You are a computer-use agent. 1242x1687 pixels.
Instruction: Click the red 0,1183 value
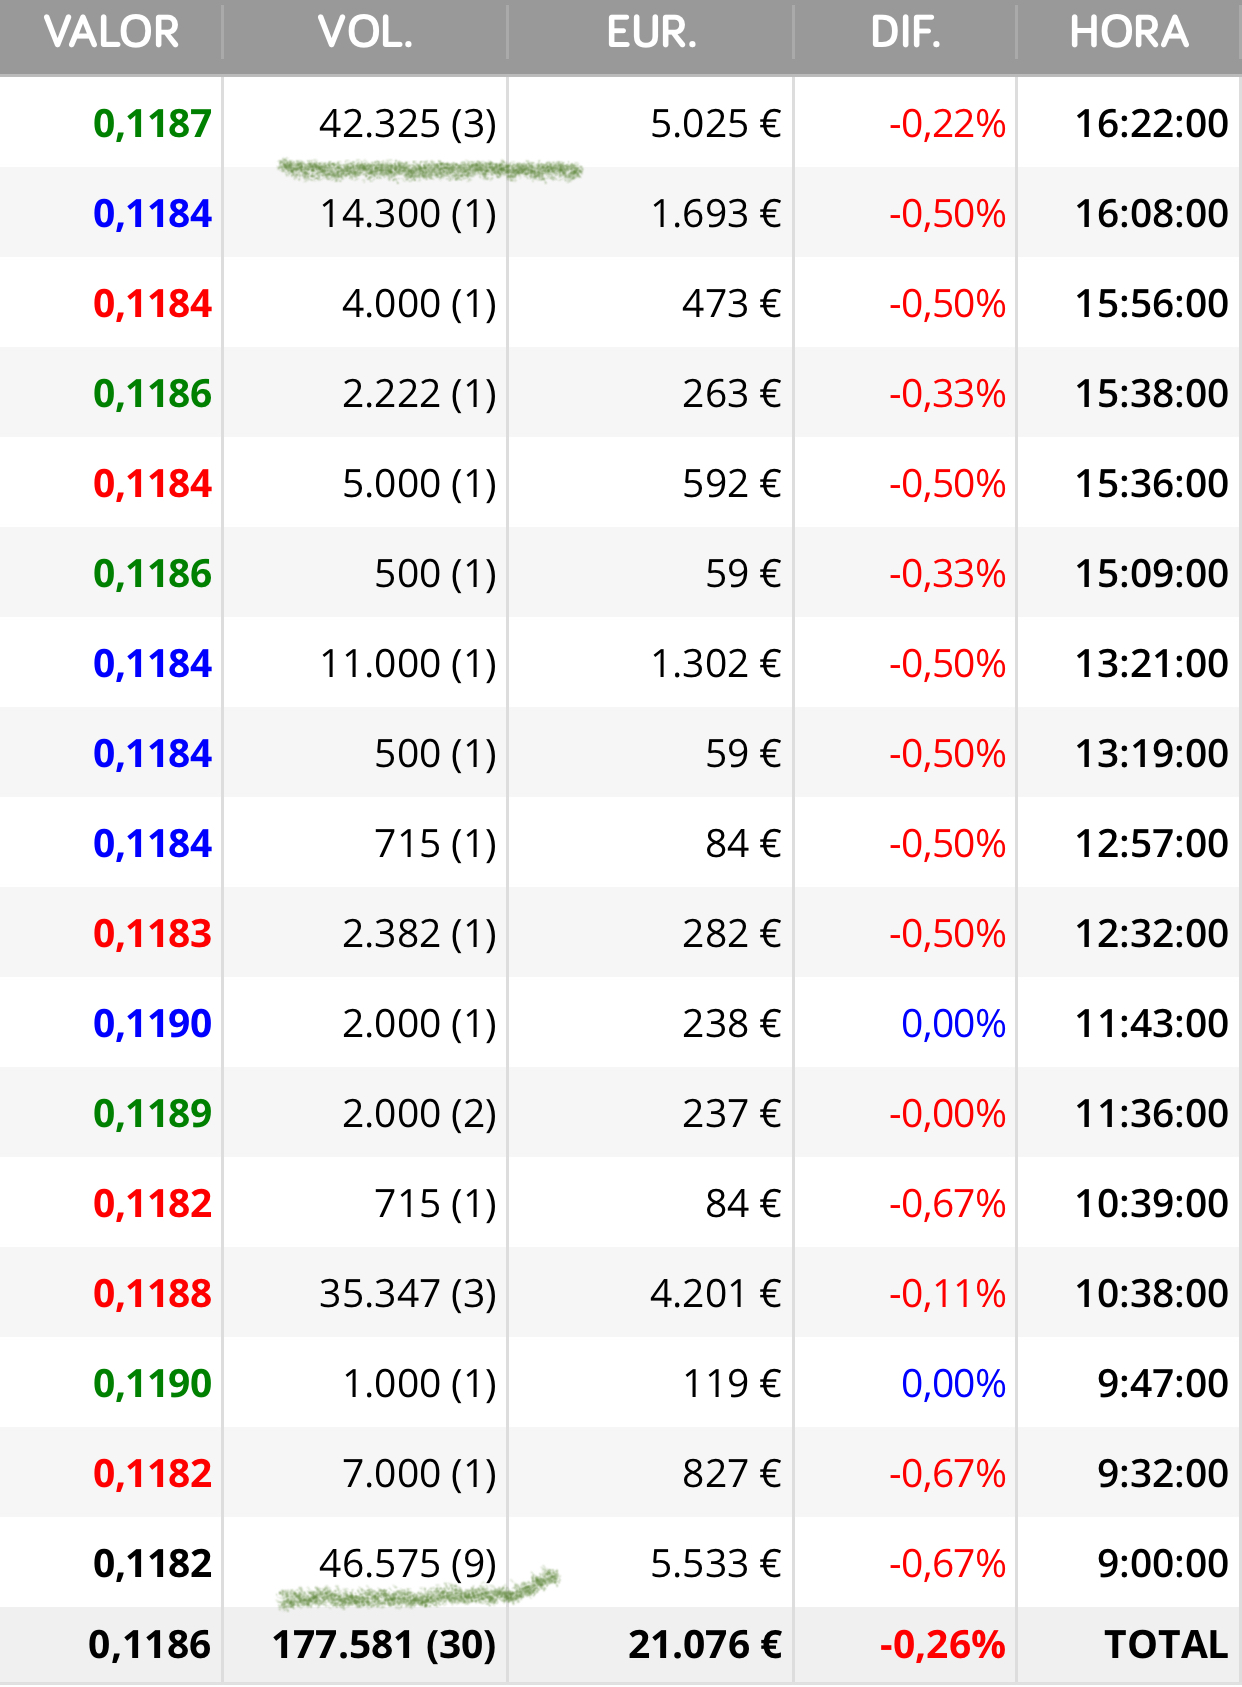click(152, 934)
